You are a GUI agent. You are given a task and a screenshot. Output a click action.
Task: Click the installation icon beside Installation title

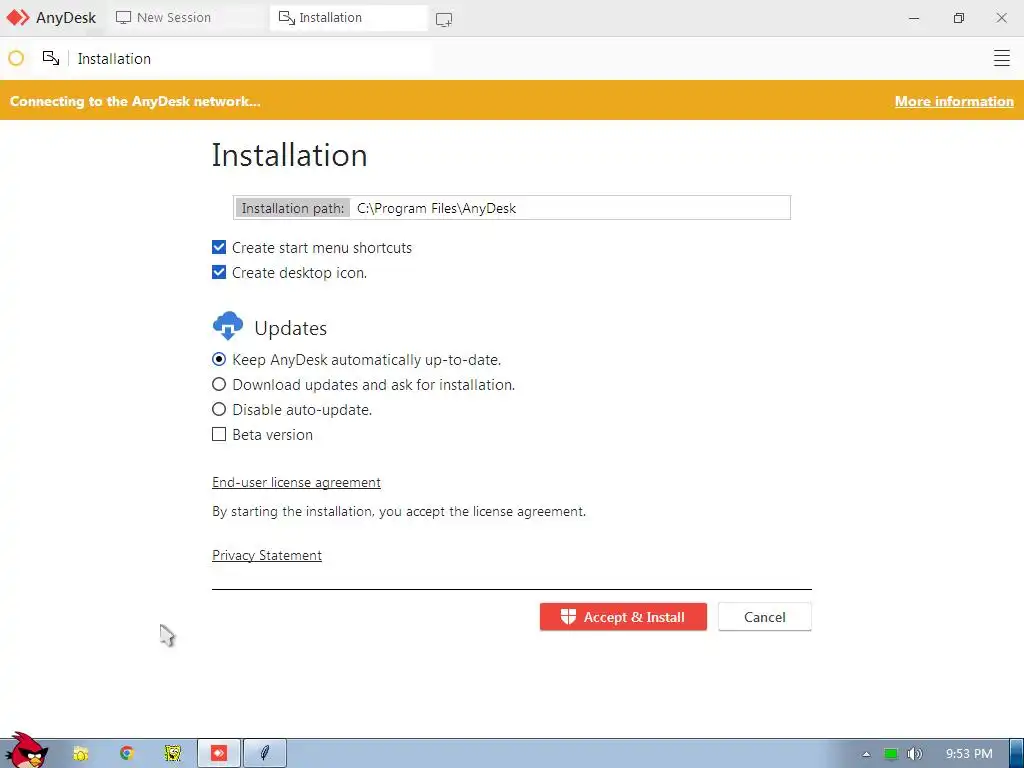51,58
